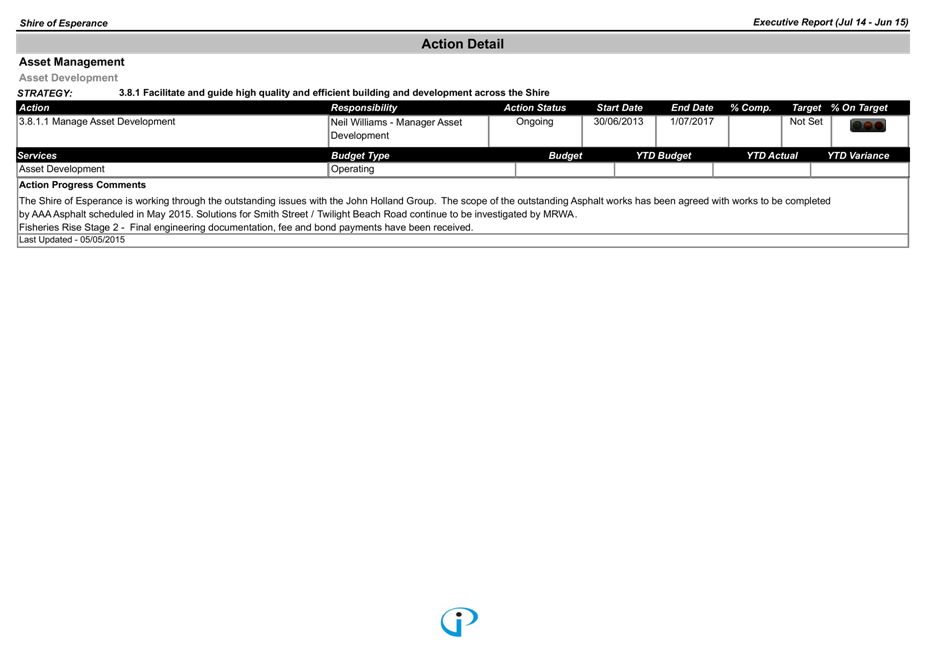Image resolution: width=928 pixels, height=657 pixels.
Task: Select comment line about John Holland Group
Action: pyautogui.click(x=424, y=201)
